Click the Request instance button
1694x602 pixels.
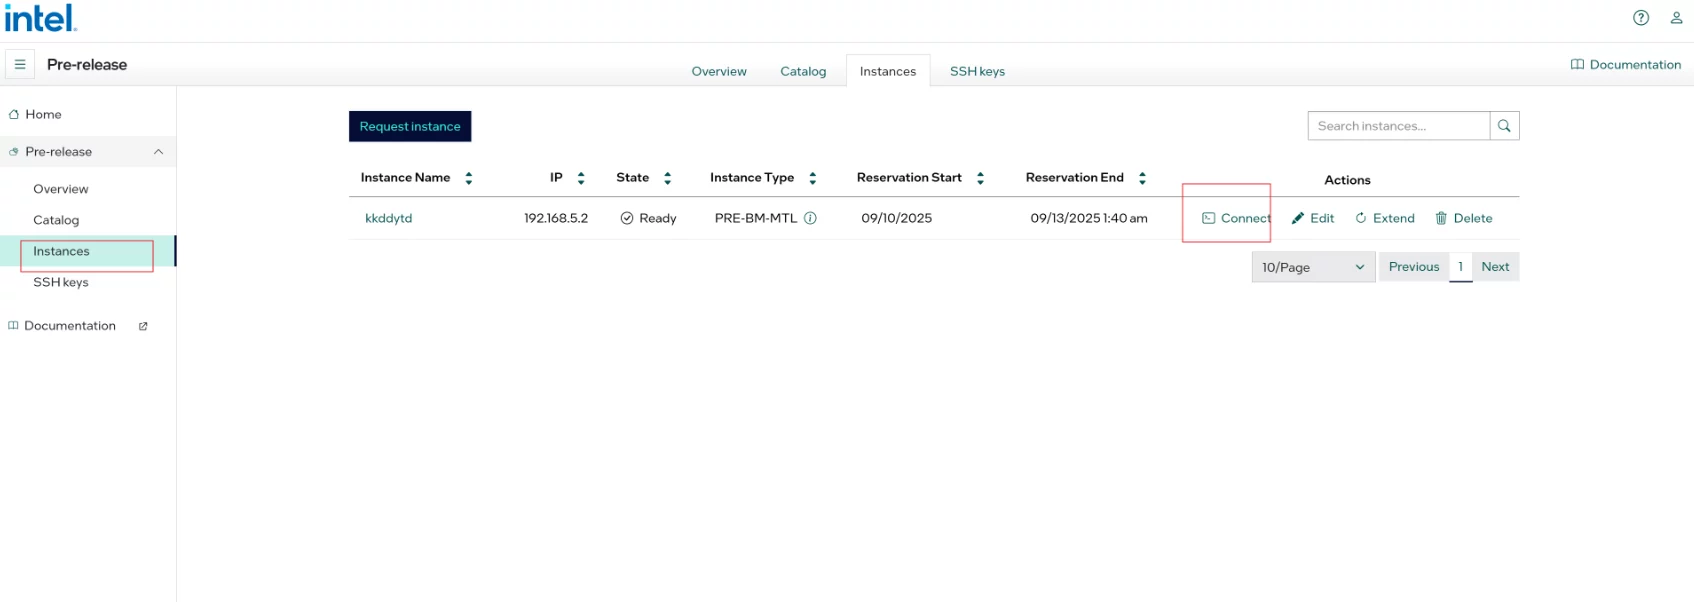pyautogui.click(x=410, y=126)
